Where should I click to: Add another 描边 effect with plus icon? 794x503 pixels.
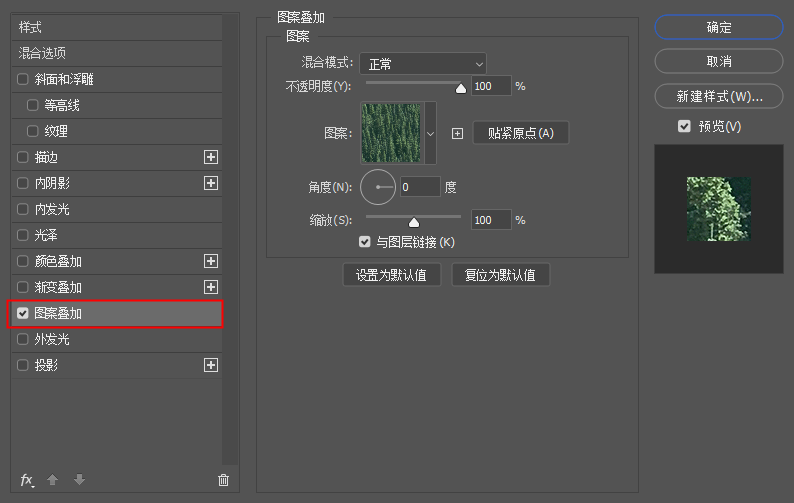tap(211, 157)
